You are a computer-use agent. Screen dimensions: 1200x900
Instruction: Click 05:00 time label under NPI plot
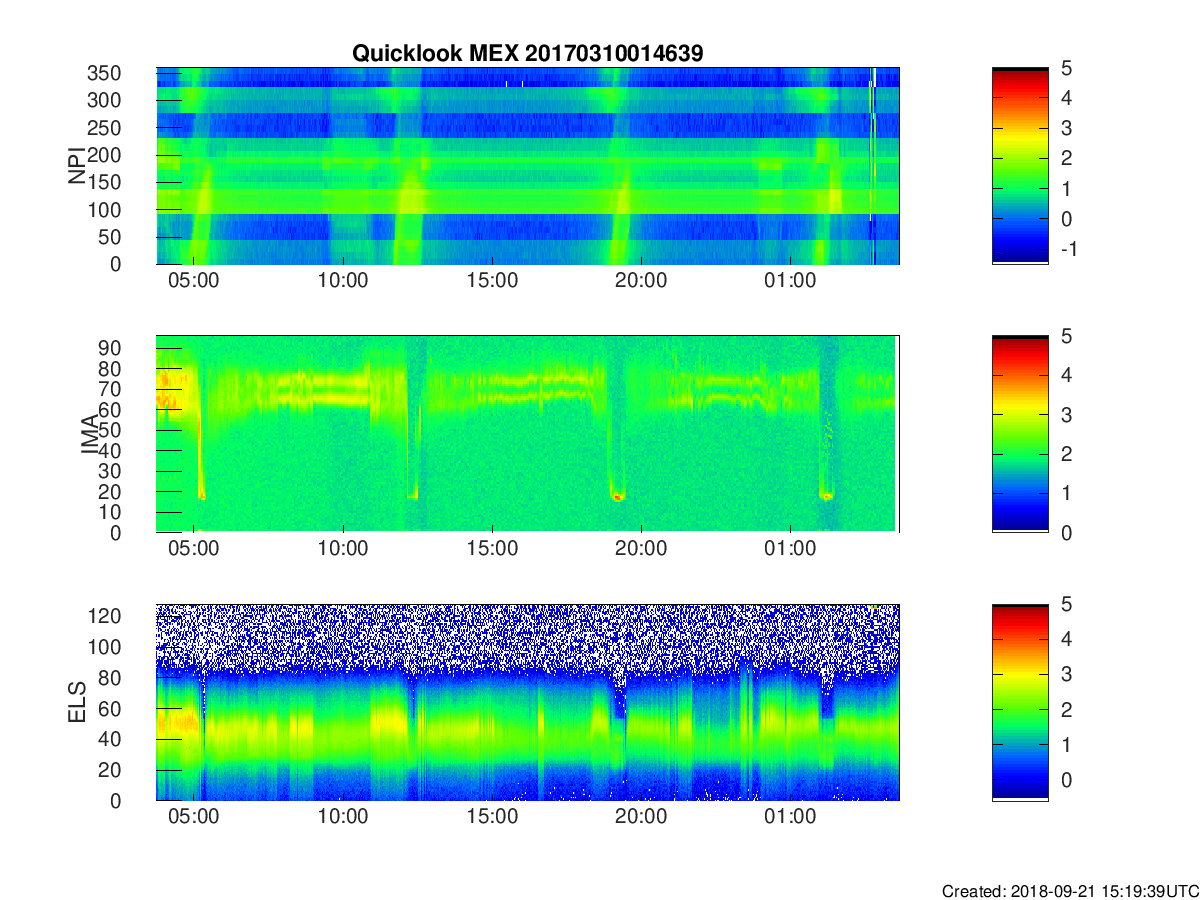[193, 281]
